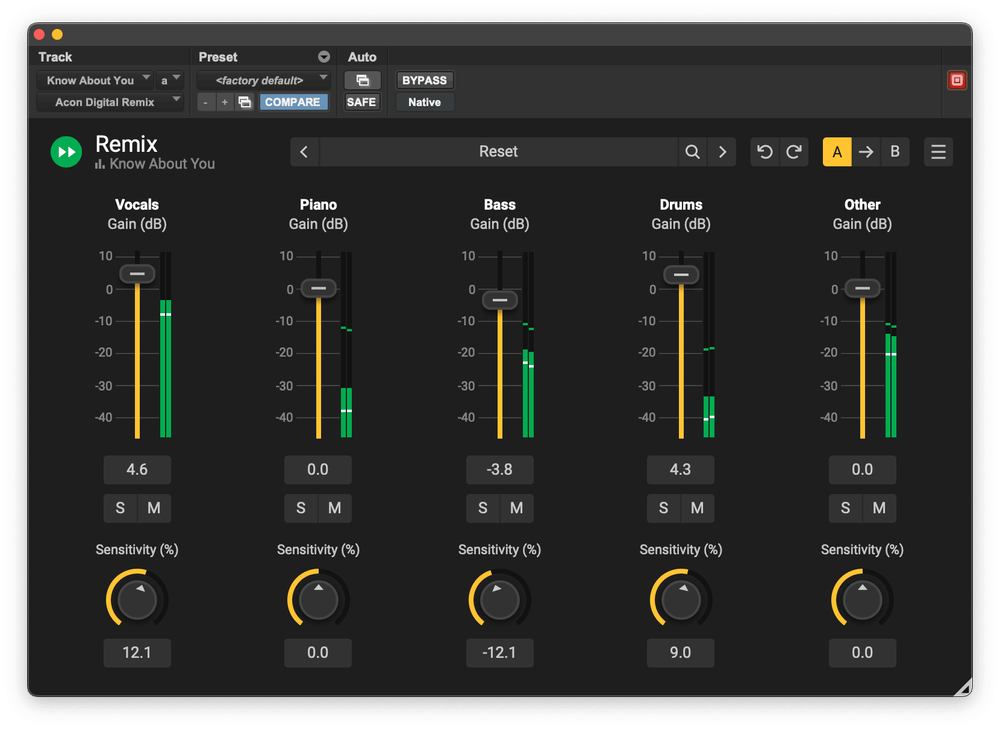The image size is (1000, 729).
Task: Switch to the B comparison slot
Action: pos(895,152)
